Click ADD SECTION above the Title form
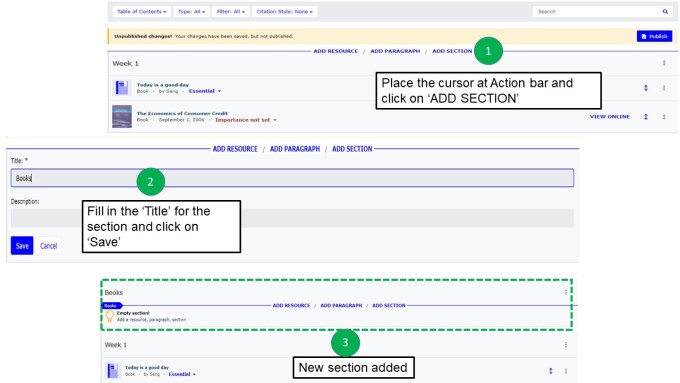 352,149
